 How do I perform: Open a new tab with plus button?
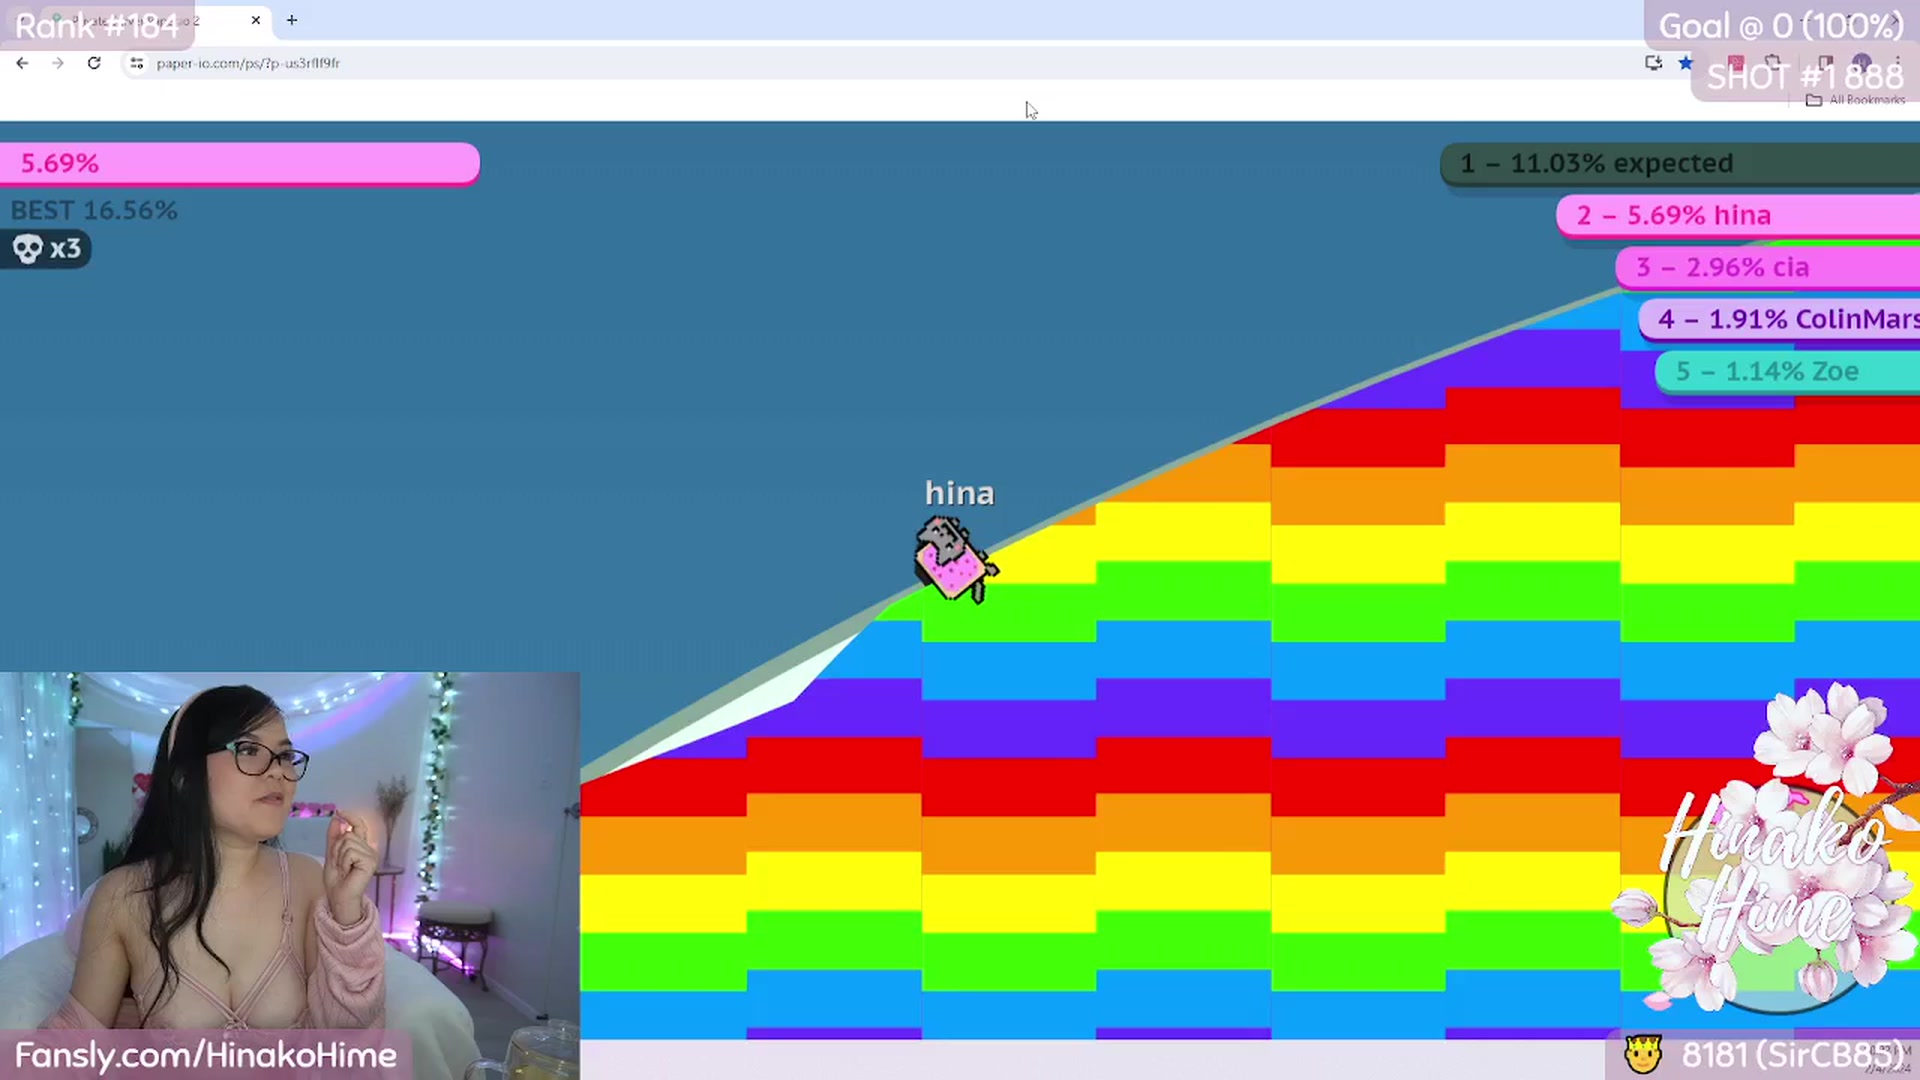(x=292, y=20)
